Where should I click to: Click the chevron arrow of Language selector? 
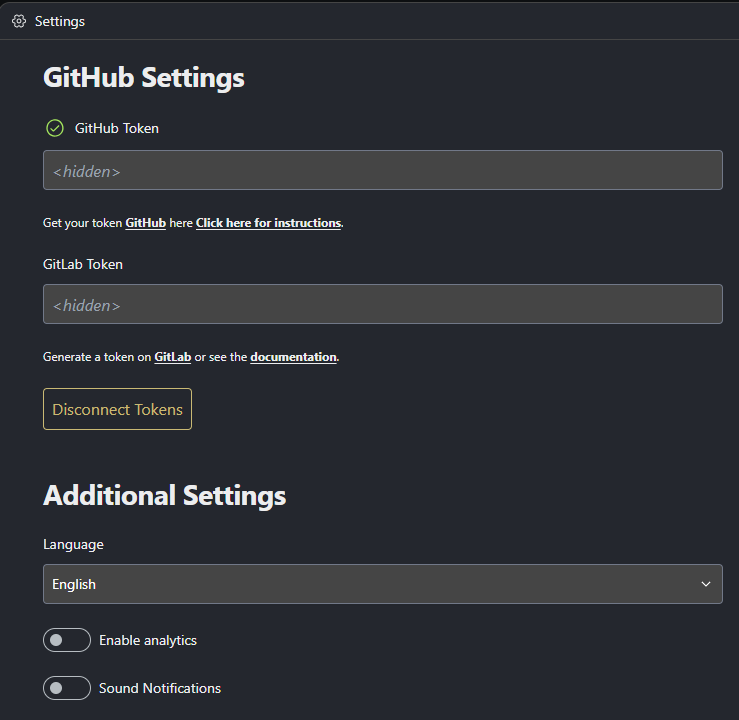click(706, 584)
